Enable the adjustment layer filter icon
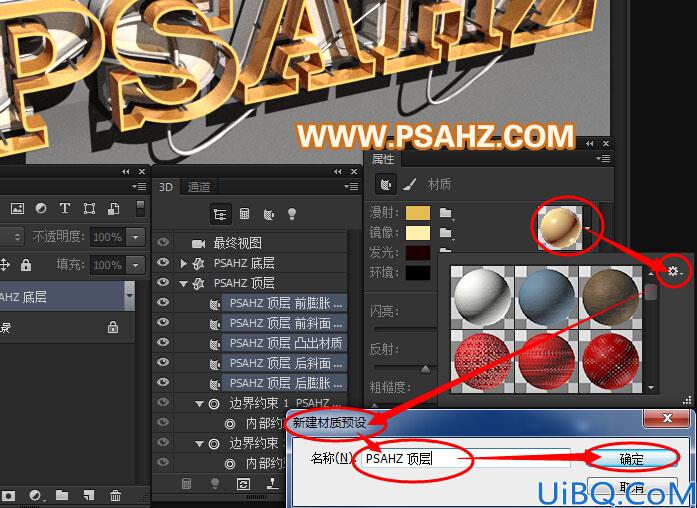Image resolution: width=697 pixels, height=508 pixels. [41, 208]
